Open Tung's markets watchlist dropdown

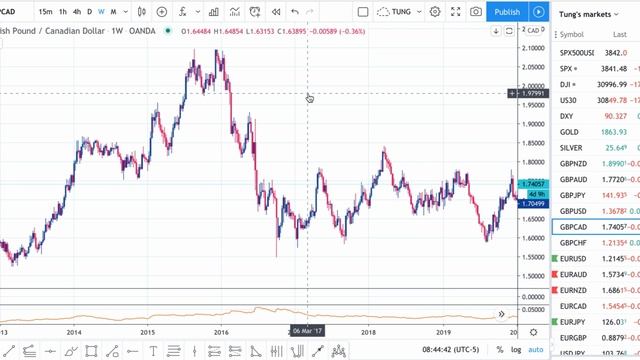point(589,14)
